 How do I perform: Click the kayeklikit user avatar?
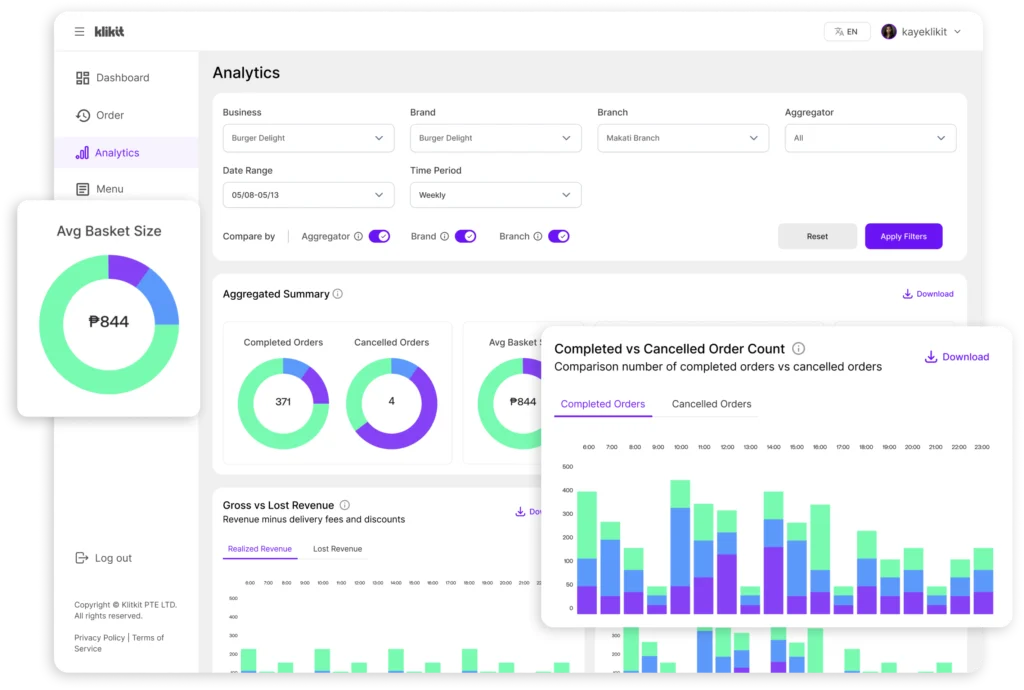[x=888, y=31]
